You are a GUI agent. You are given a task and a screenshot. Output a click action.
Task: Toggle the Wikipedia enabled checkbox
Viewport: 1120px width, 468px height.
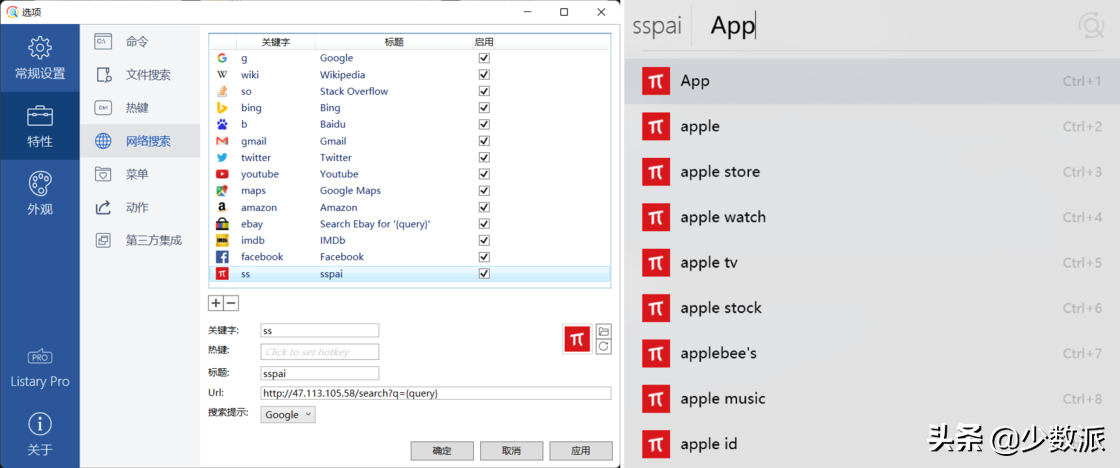tap(484, 74)
